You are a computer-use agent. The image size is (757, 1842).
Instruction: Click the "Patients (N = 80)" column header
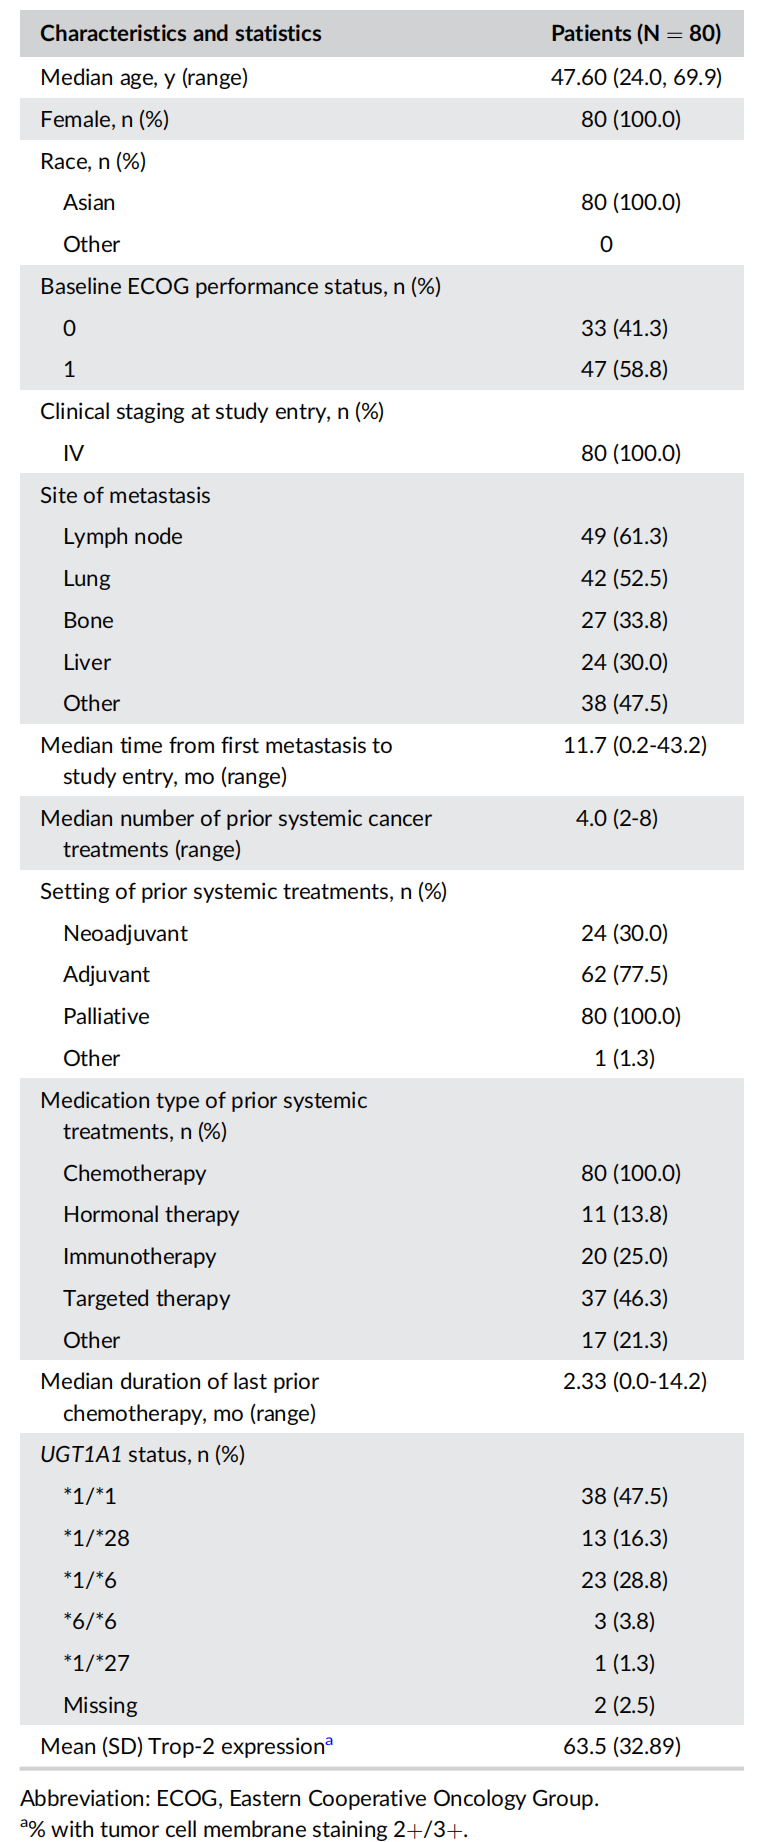(636, 33)
